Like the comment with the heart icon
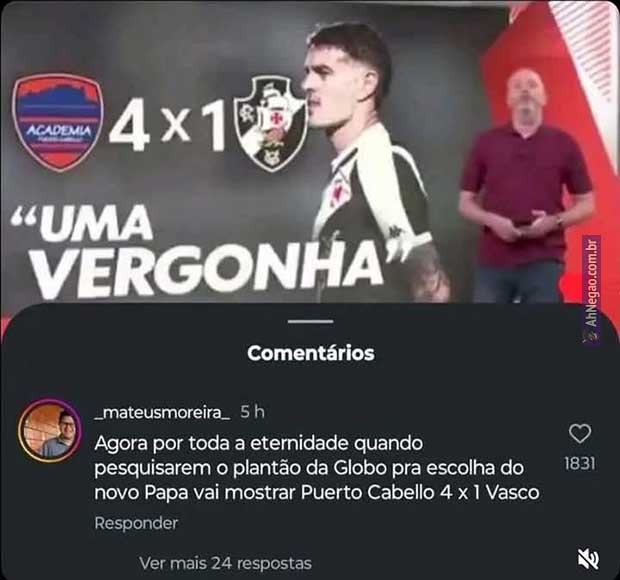 (580, 434)
